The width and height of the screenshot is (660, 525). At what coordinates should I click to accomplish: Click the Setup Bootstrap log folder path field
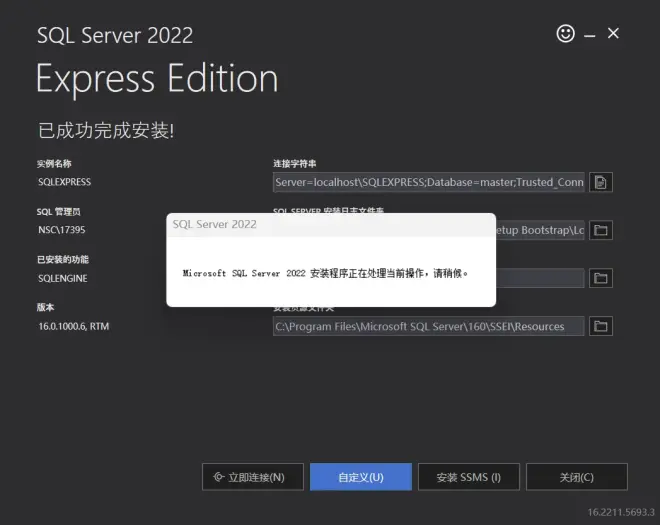(x=540, y=230)
